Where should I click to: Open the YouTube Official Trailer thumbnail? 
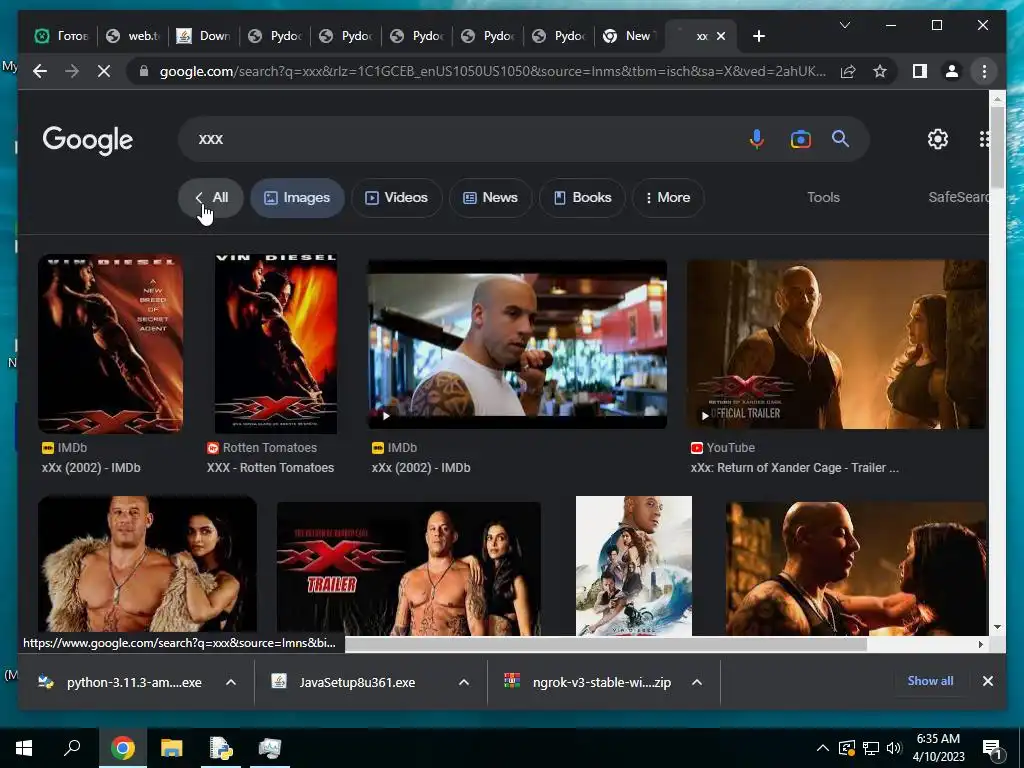pyautogui.click(x=837, y=344)
